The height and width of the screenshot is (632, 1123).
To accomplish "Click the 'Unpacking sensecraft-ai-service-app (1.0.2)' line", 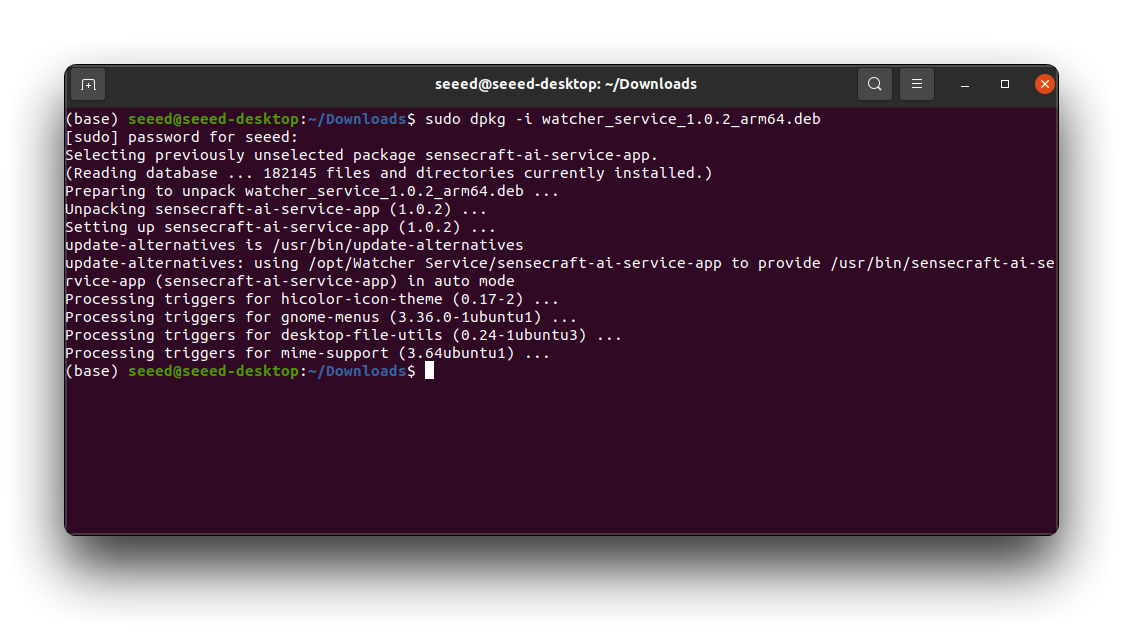I will (x=276, y=209).
